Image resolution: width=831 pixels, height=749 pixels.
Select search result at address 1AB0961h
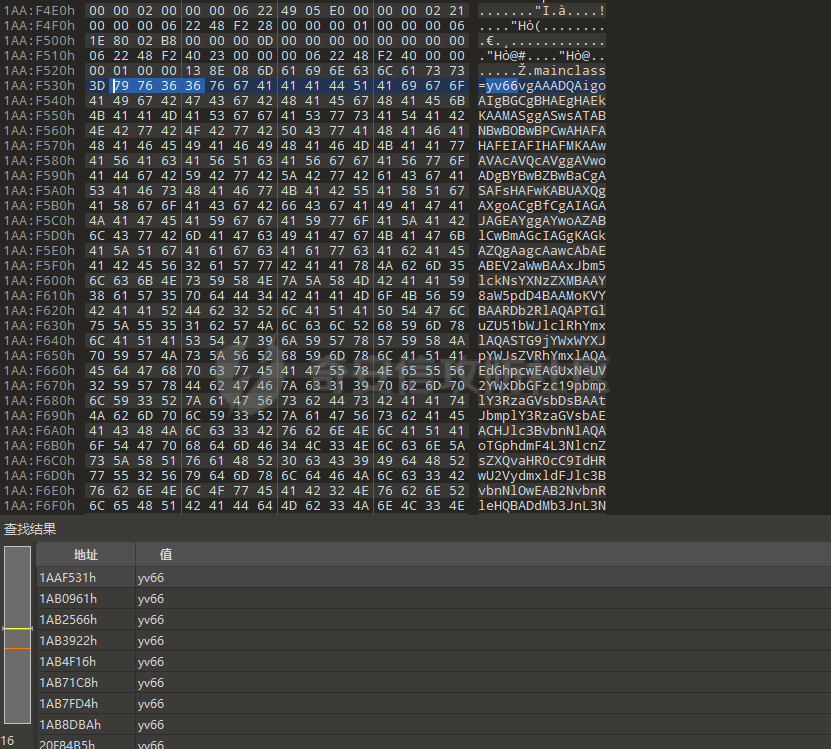pyautogui.click(x=68, y=599)
